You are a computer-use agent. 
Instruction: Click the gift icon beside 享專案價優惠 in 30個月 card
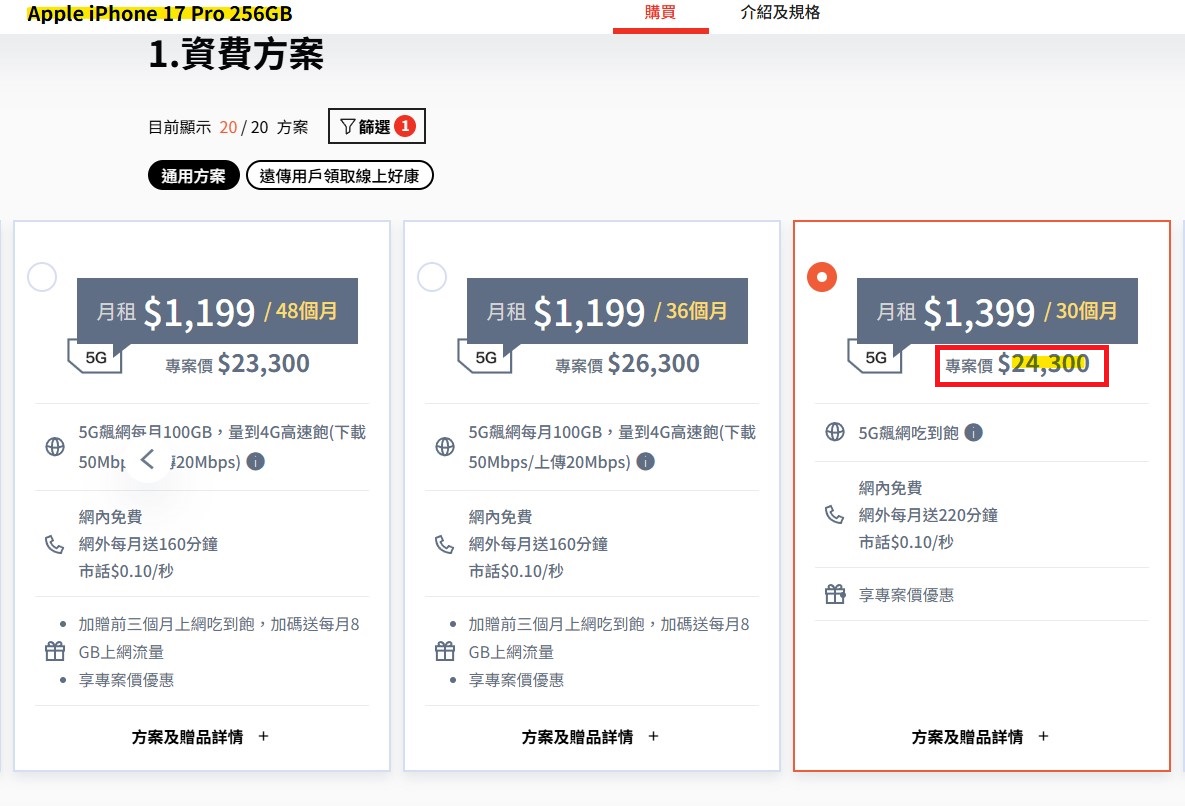tap(835, 594)
